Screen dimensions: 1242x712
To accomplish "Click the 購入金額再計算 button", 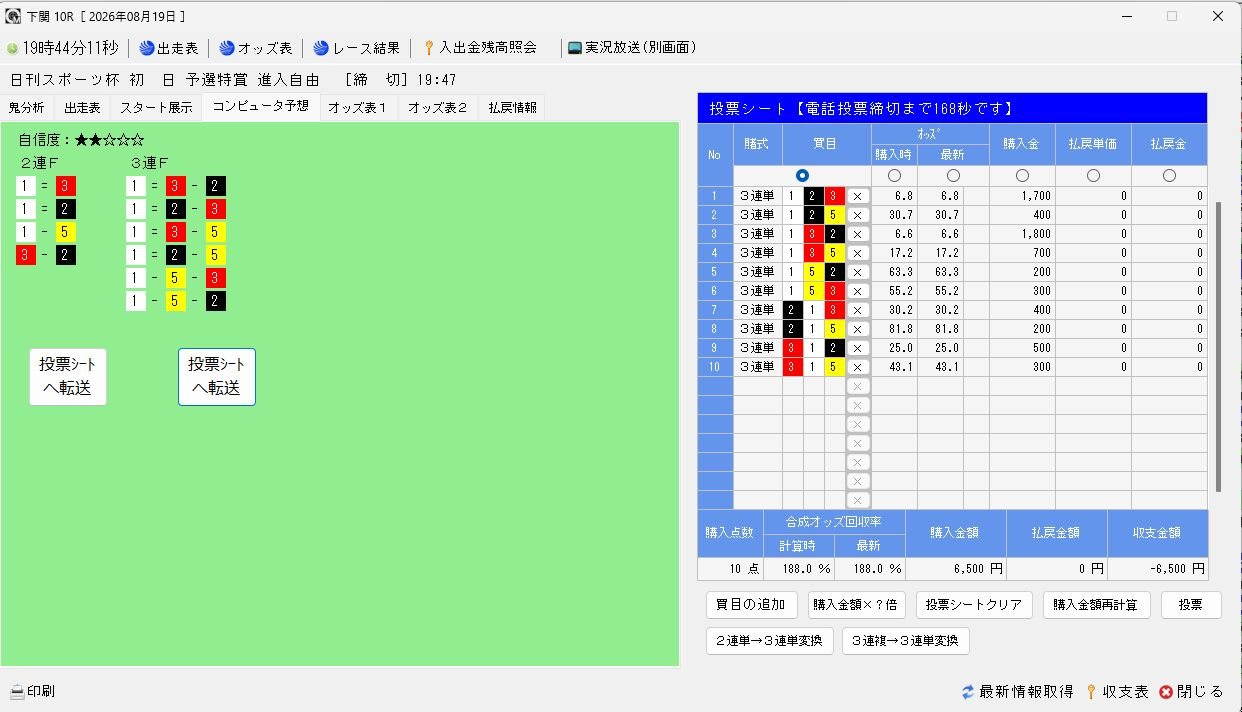I will (x=1096, y=605).
